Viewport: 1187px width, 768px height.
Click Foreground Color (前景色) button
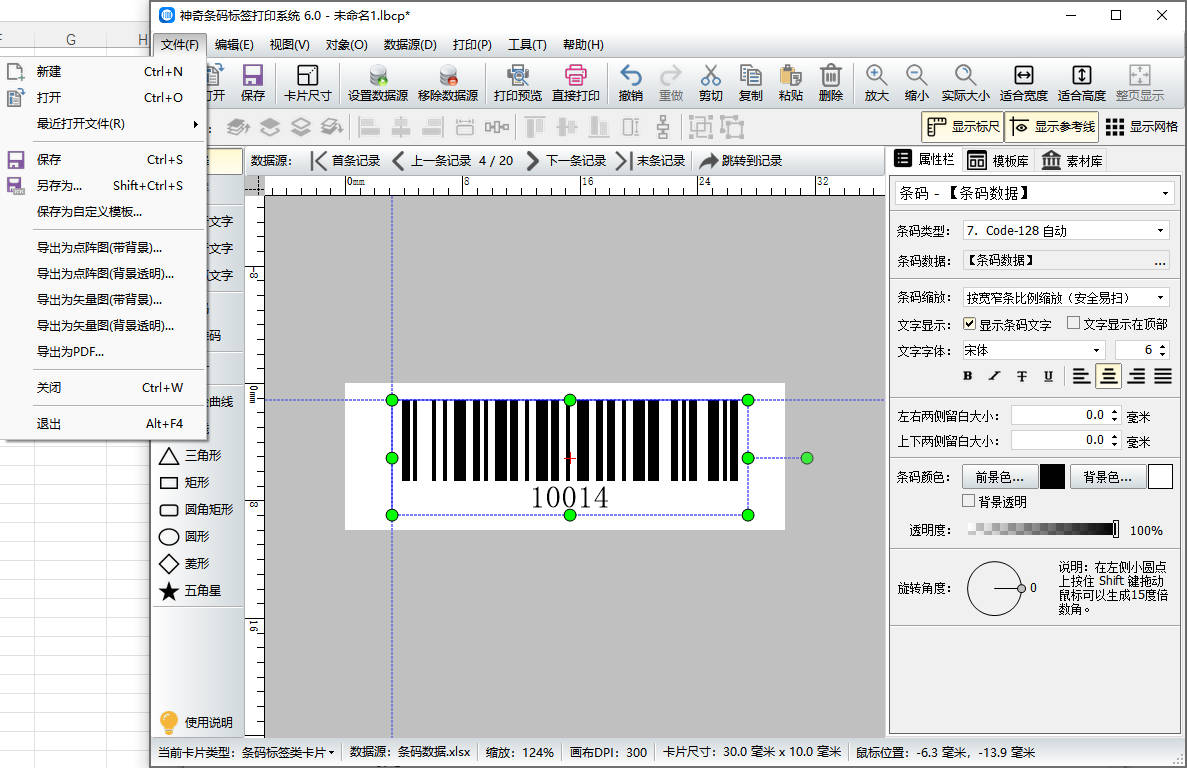click(x=999, y=477)
